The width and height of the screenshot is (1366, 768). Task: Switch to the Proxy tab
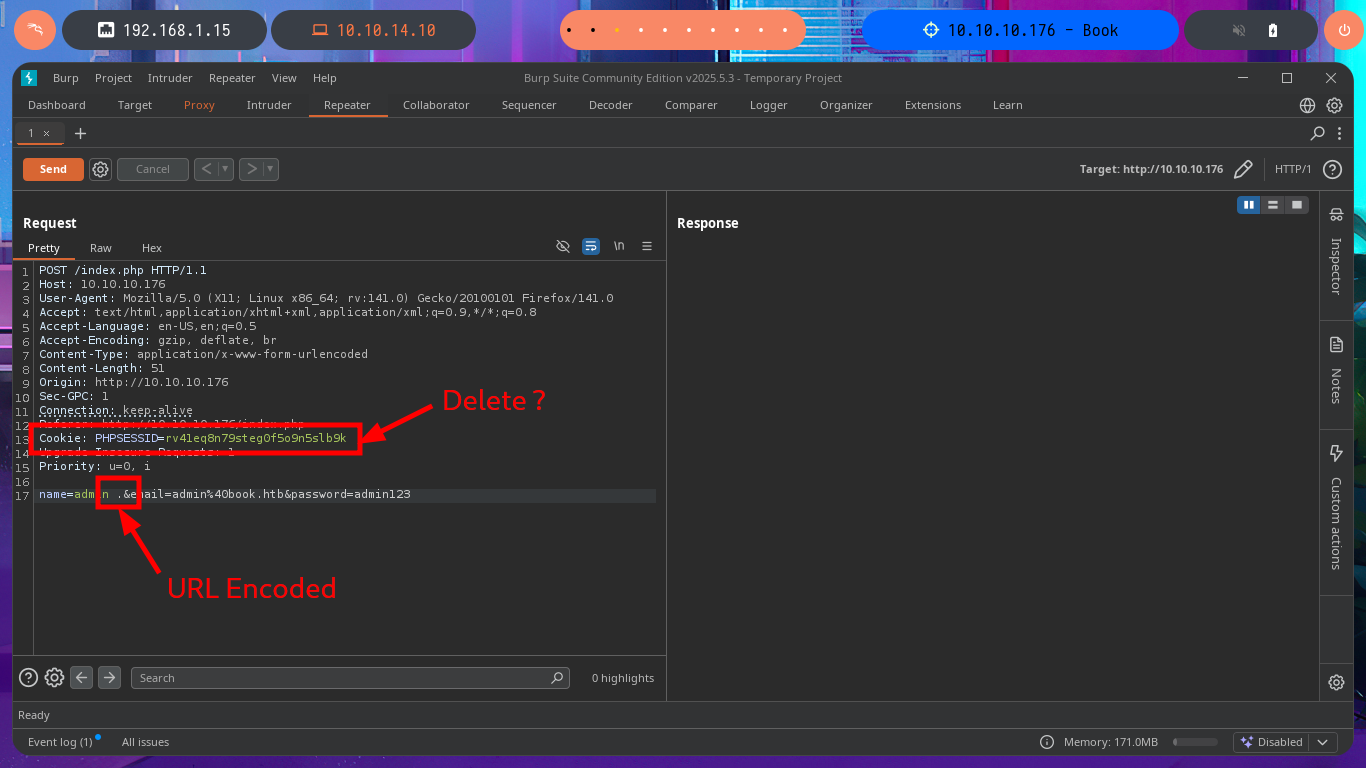[x=199, y=105]
